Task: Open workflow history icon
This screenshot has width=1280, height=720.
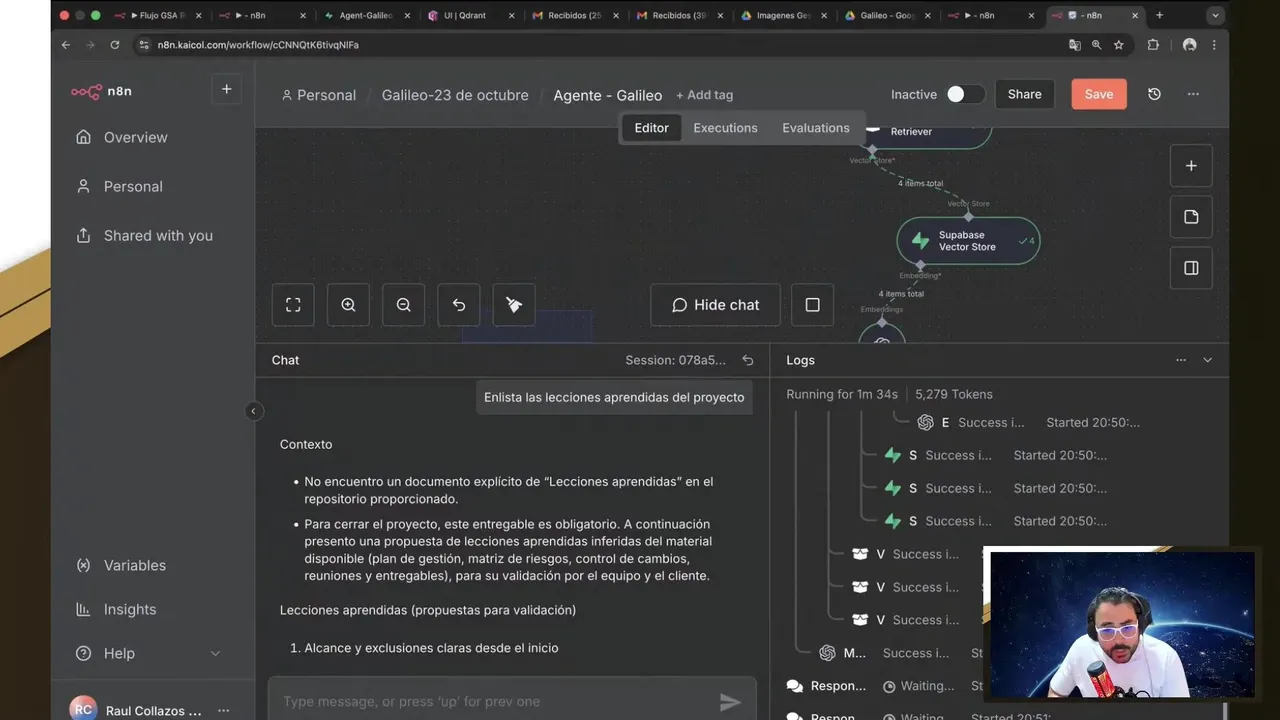Action: [x=1154, y=94]
